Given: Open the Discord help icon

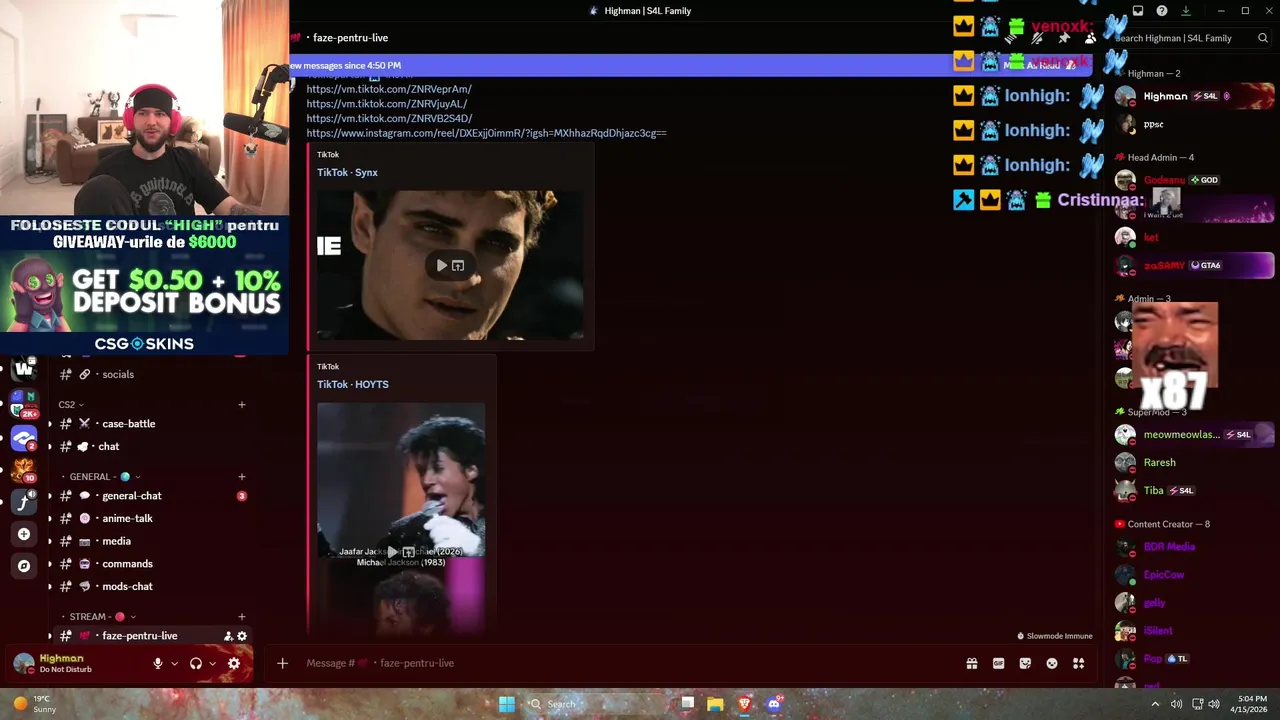Looking at the screenshot, I should [1162, 11].
